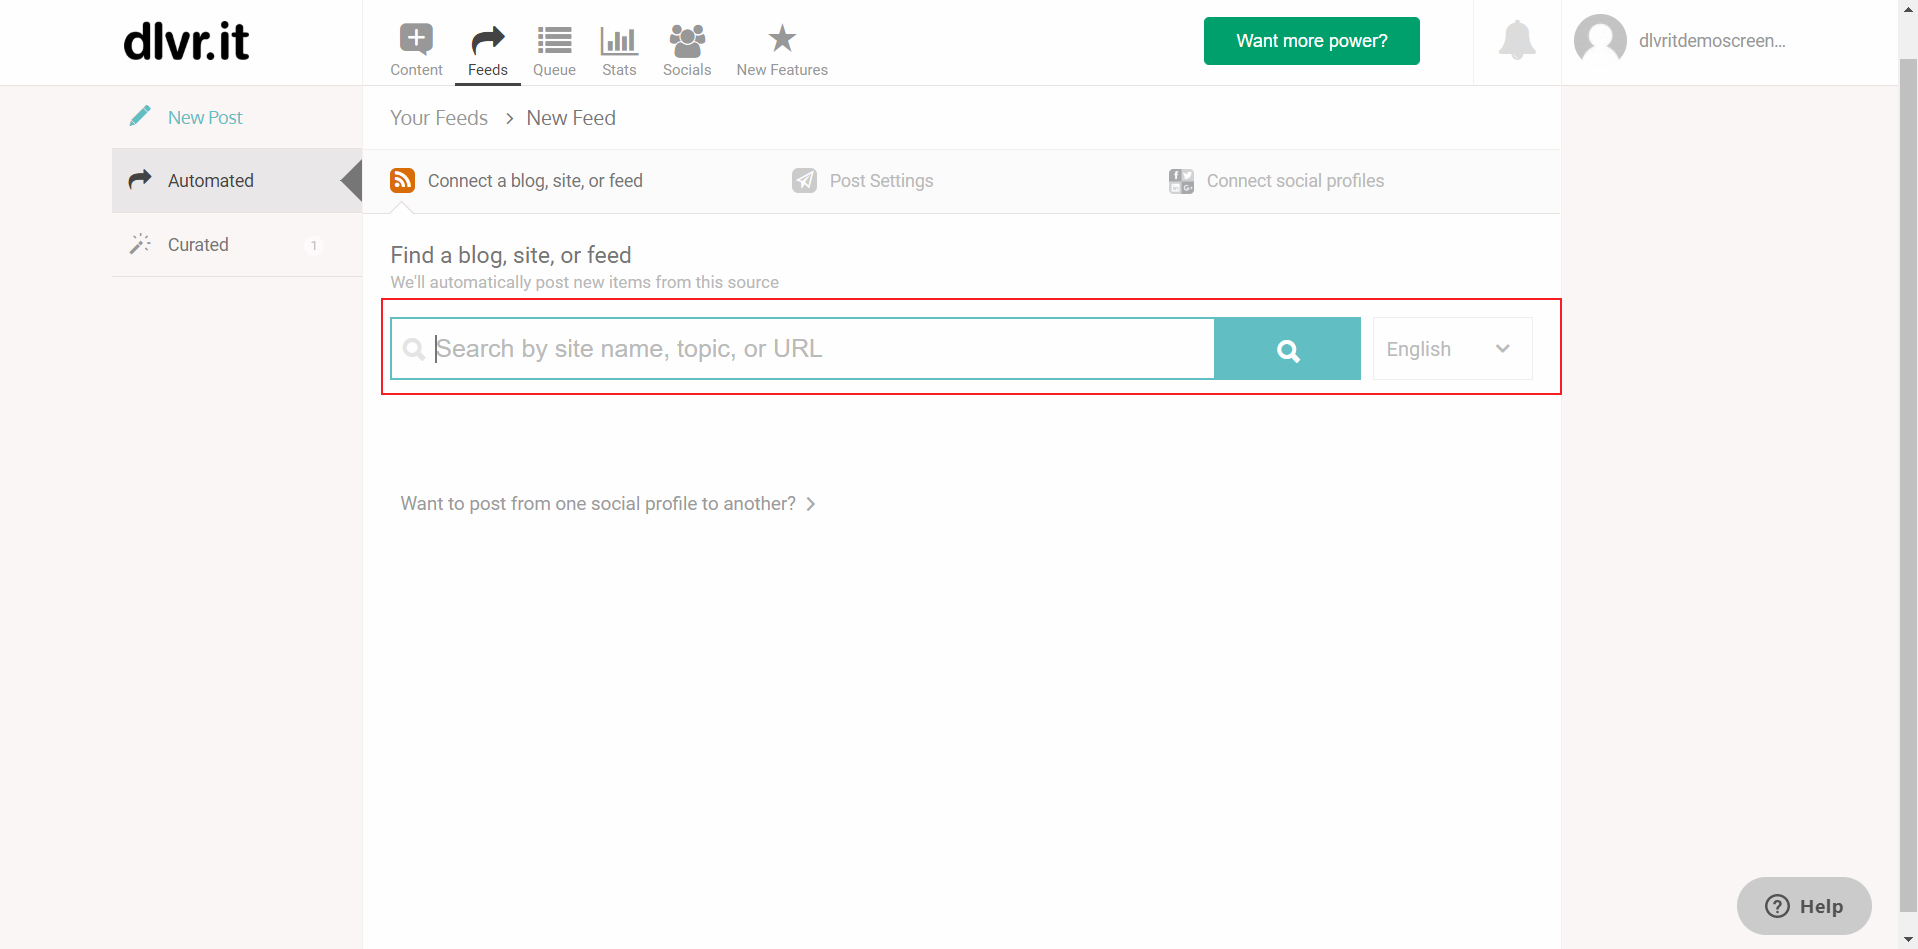1918x949 pixels.
Task: Open the Content section icon
Action: pos(416,39)
